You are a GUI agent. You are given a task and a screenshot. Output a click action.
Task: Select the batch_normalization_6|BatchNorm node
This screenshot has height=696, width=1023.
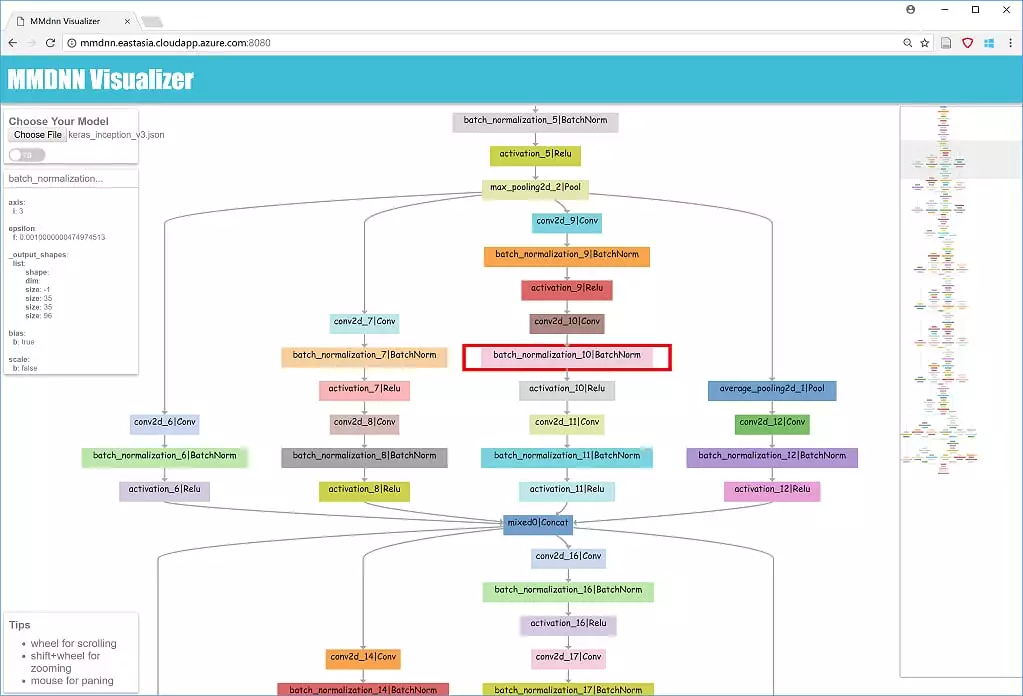point(164,457)
